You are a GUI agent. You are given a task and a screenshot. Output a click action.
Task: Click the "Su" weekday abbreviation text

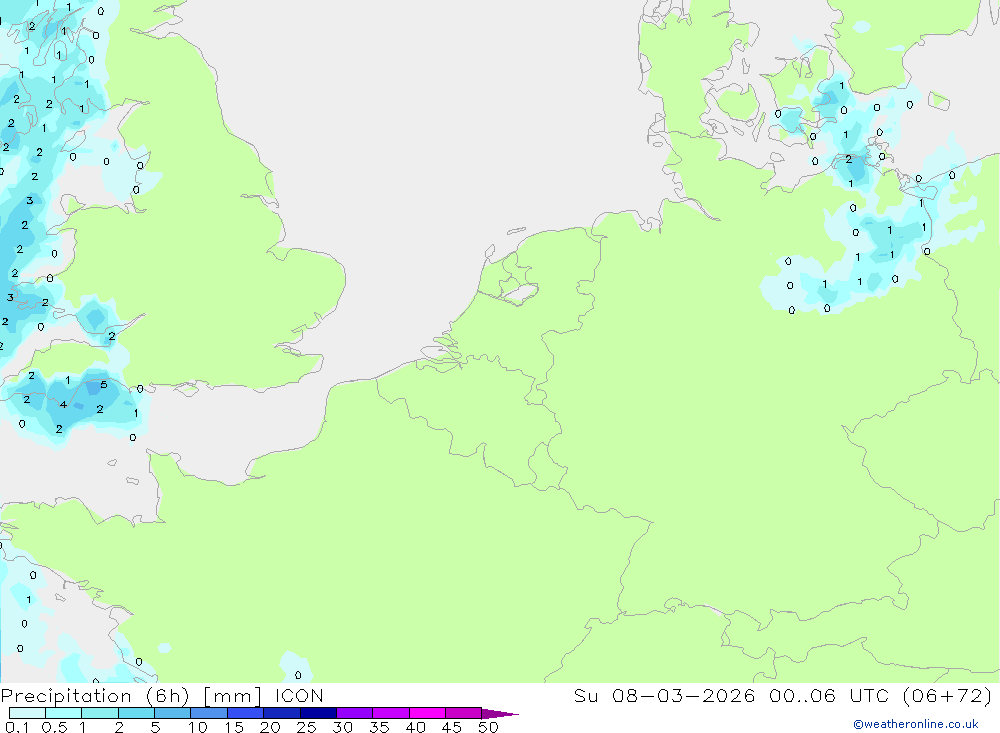585,696
